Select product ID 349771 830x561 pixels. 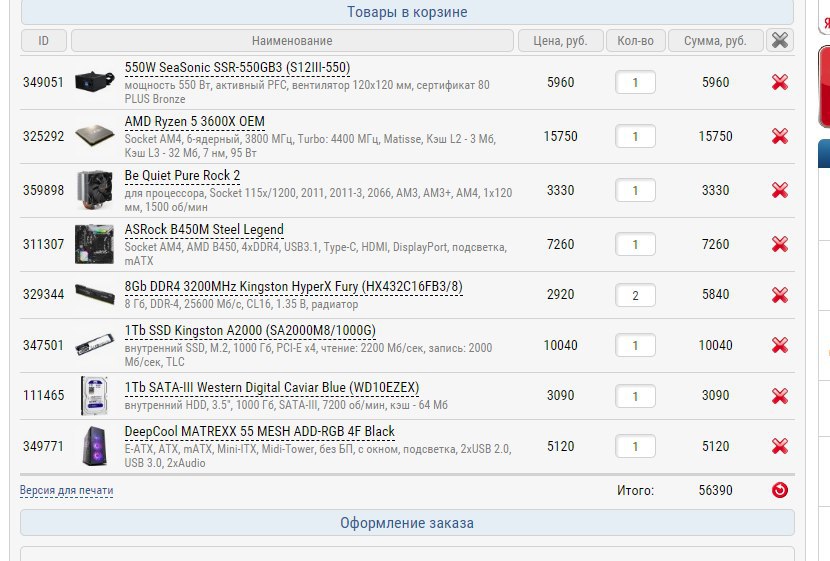43,446
